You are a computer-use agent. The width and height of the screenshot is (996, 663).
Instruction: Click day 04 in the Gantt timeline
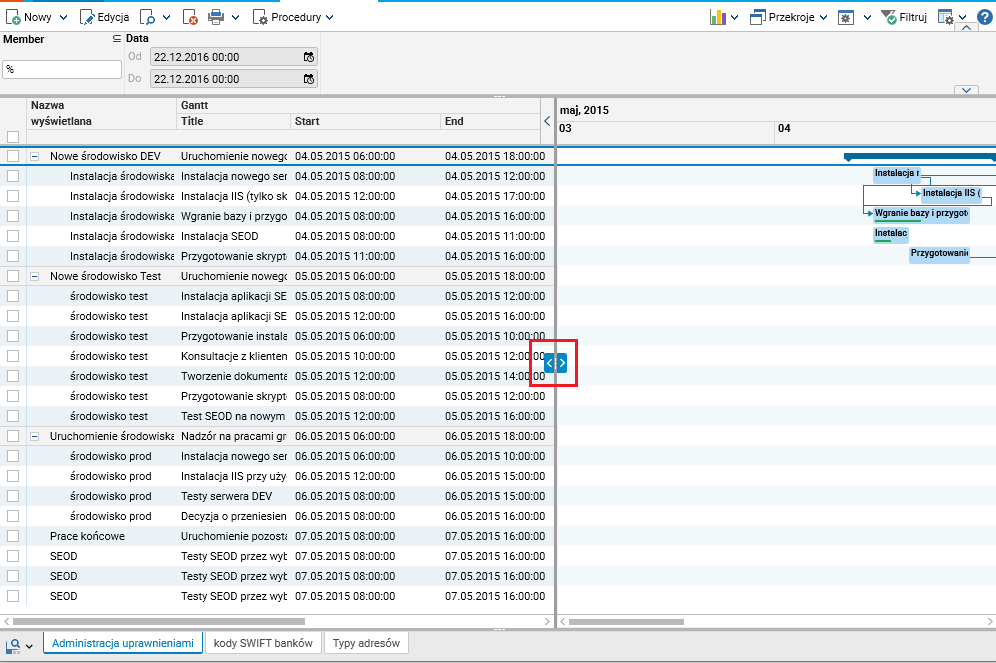pyautogui.click(x=784, y=128)
